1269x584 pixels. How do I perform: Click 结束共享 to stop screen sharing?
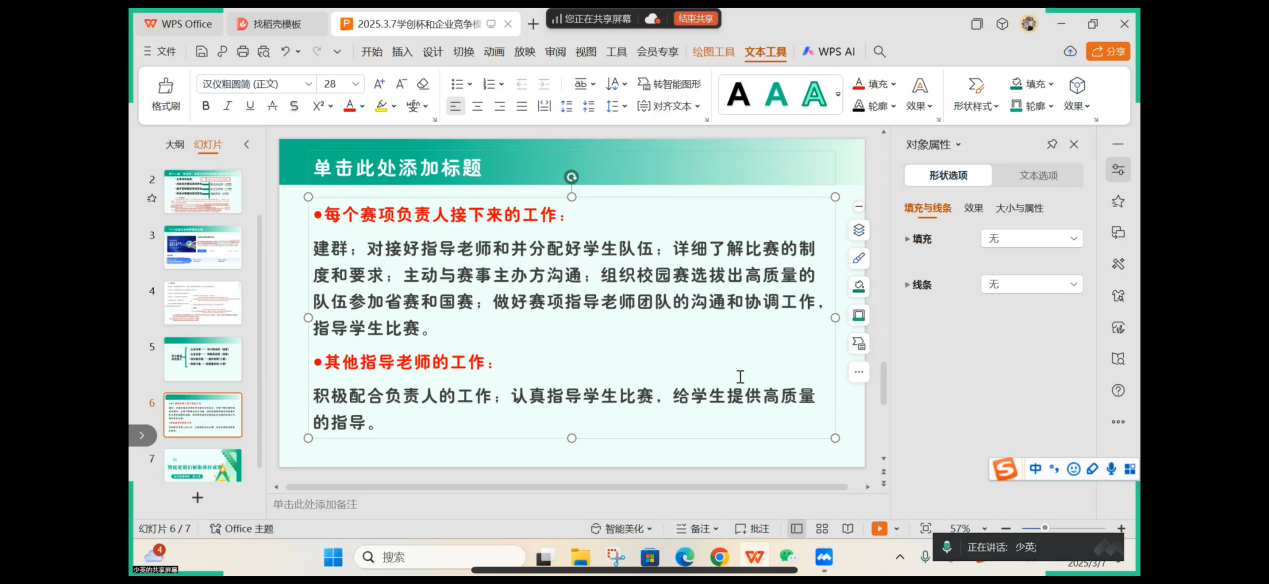click(x=695, y=18)
